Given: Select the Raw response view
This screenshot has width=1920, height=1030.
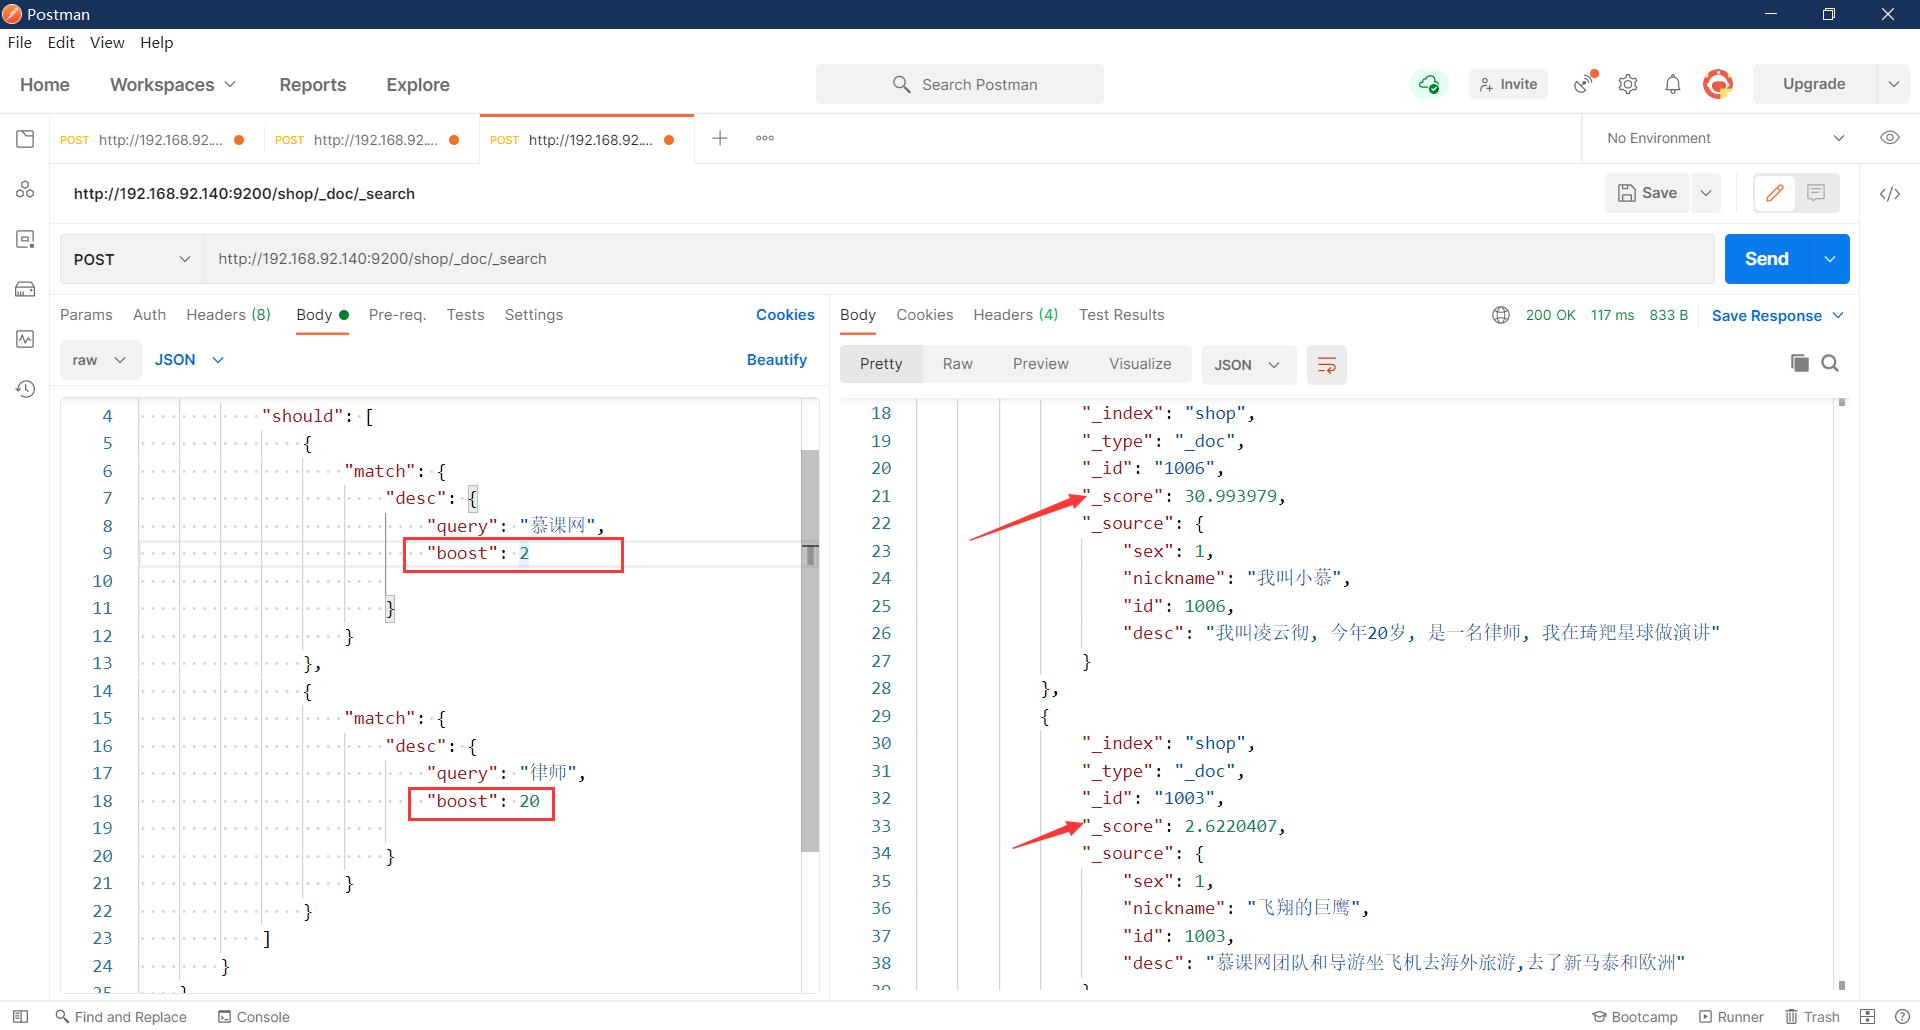Looking at the screenshot, I should tap(957, 364).
